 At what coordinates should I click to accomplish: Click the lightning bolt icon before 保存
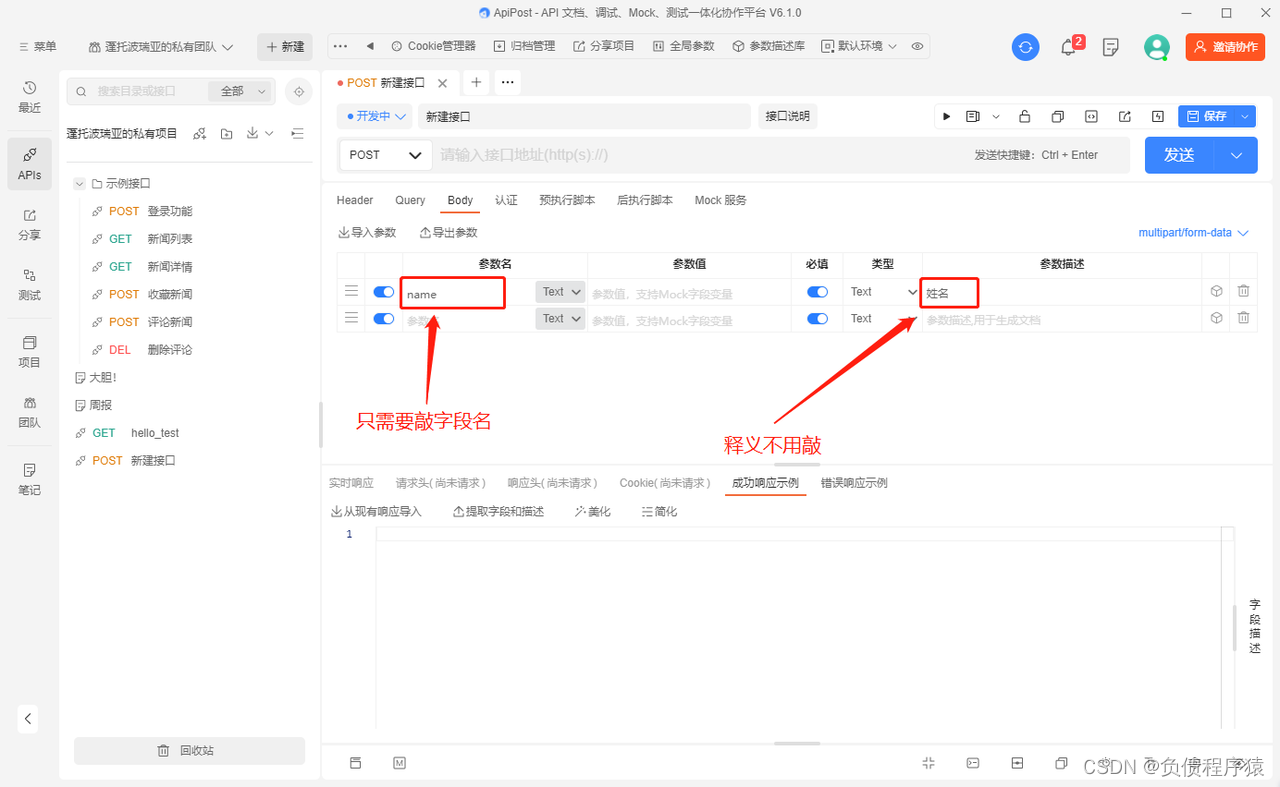coord(1158,116)
